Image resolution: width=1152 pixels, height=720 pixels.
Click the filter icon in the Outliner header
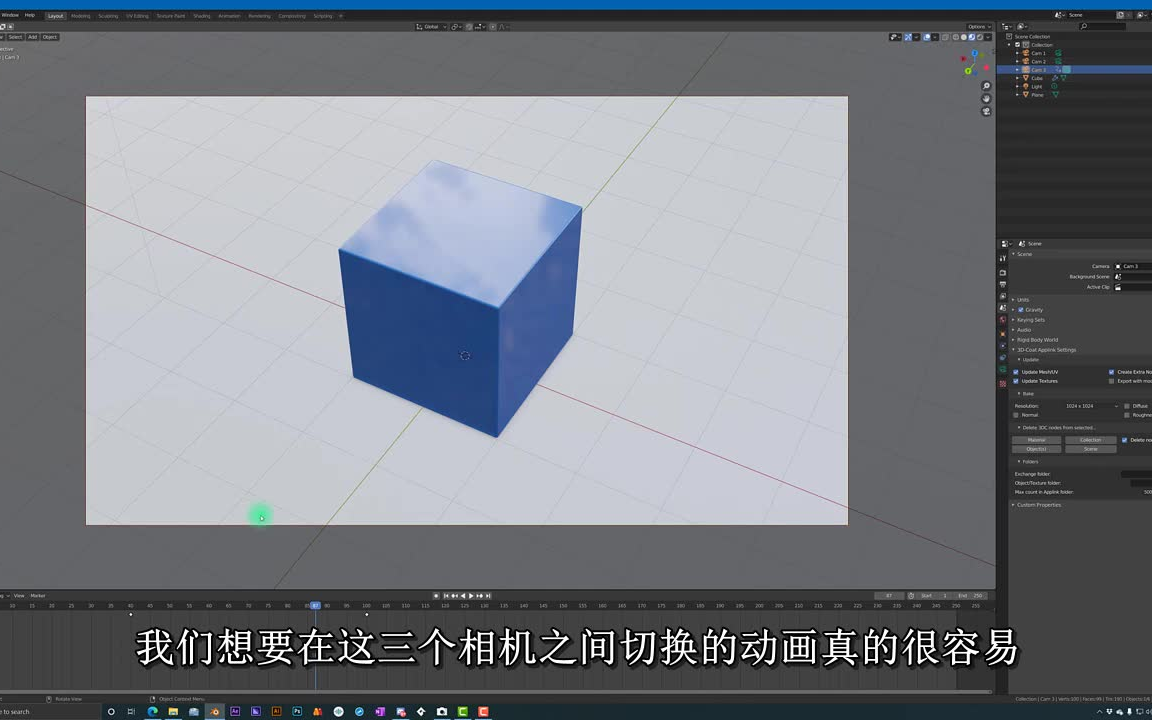pos(1020,26)
